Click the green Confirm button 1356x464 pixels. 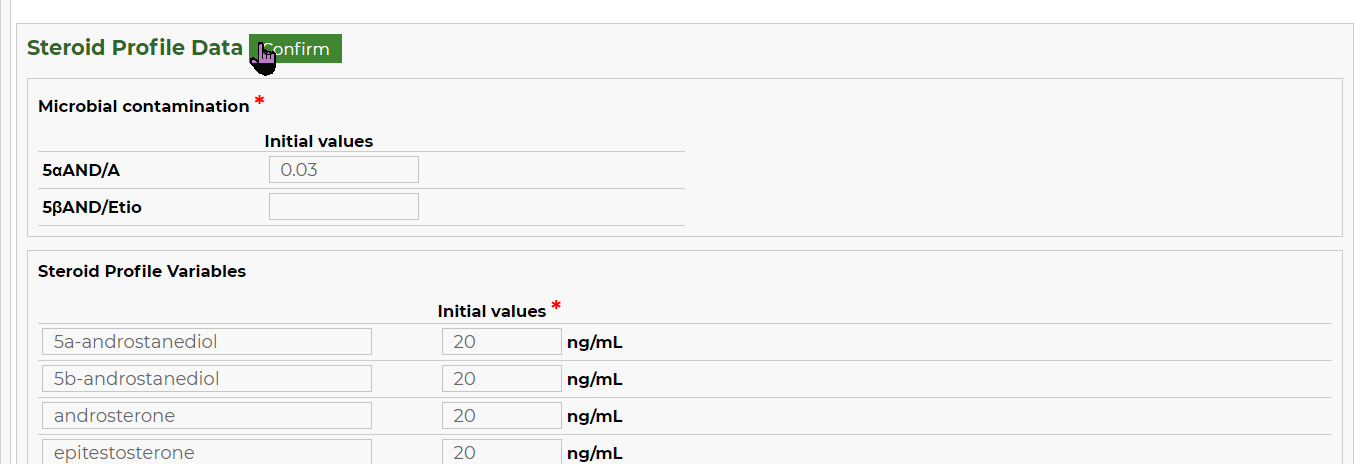coord(295,49)
